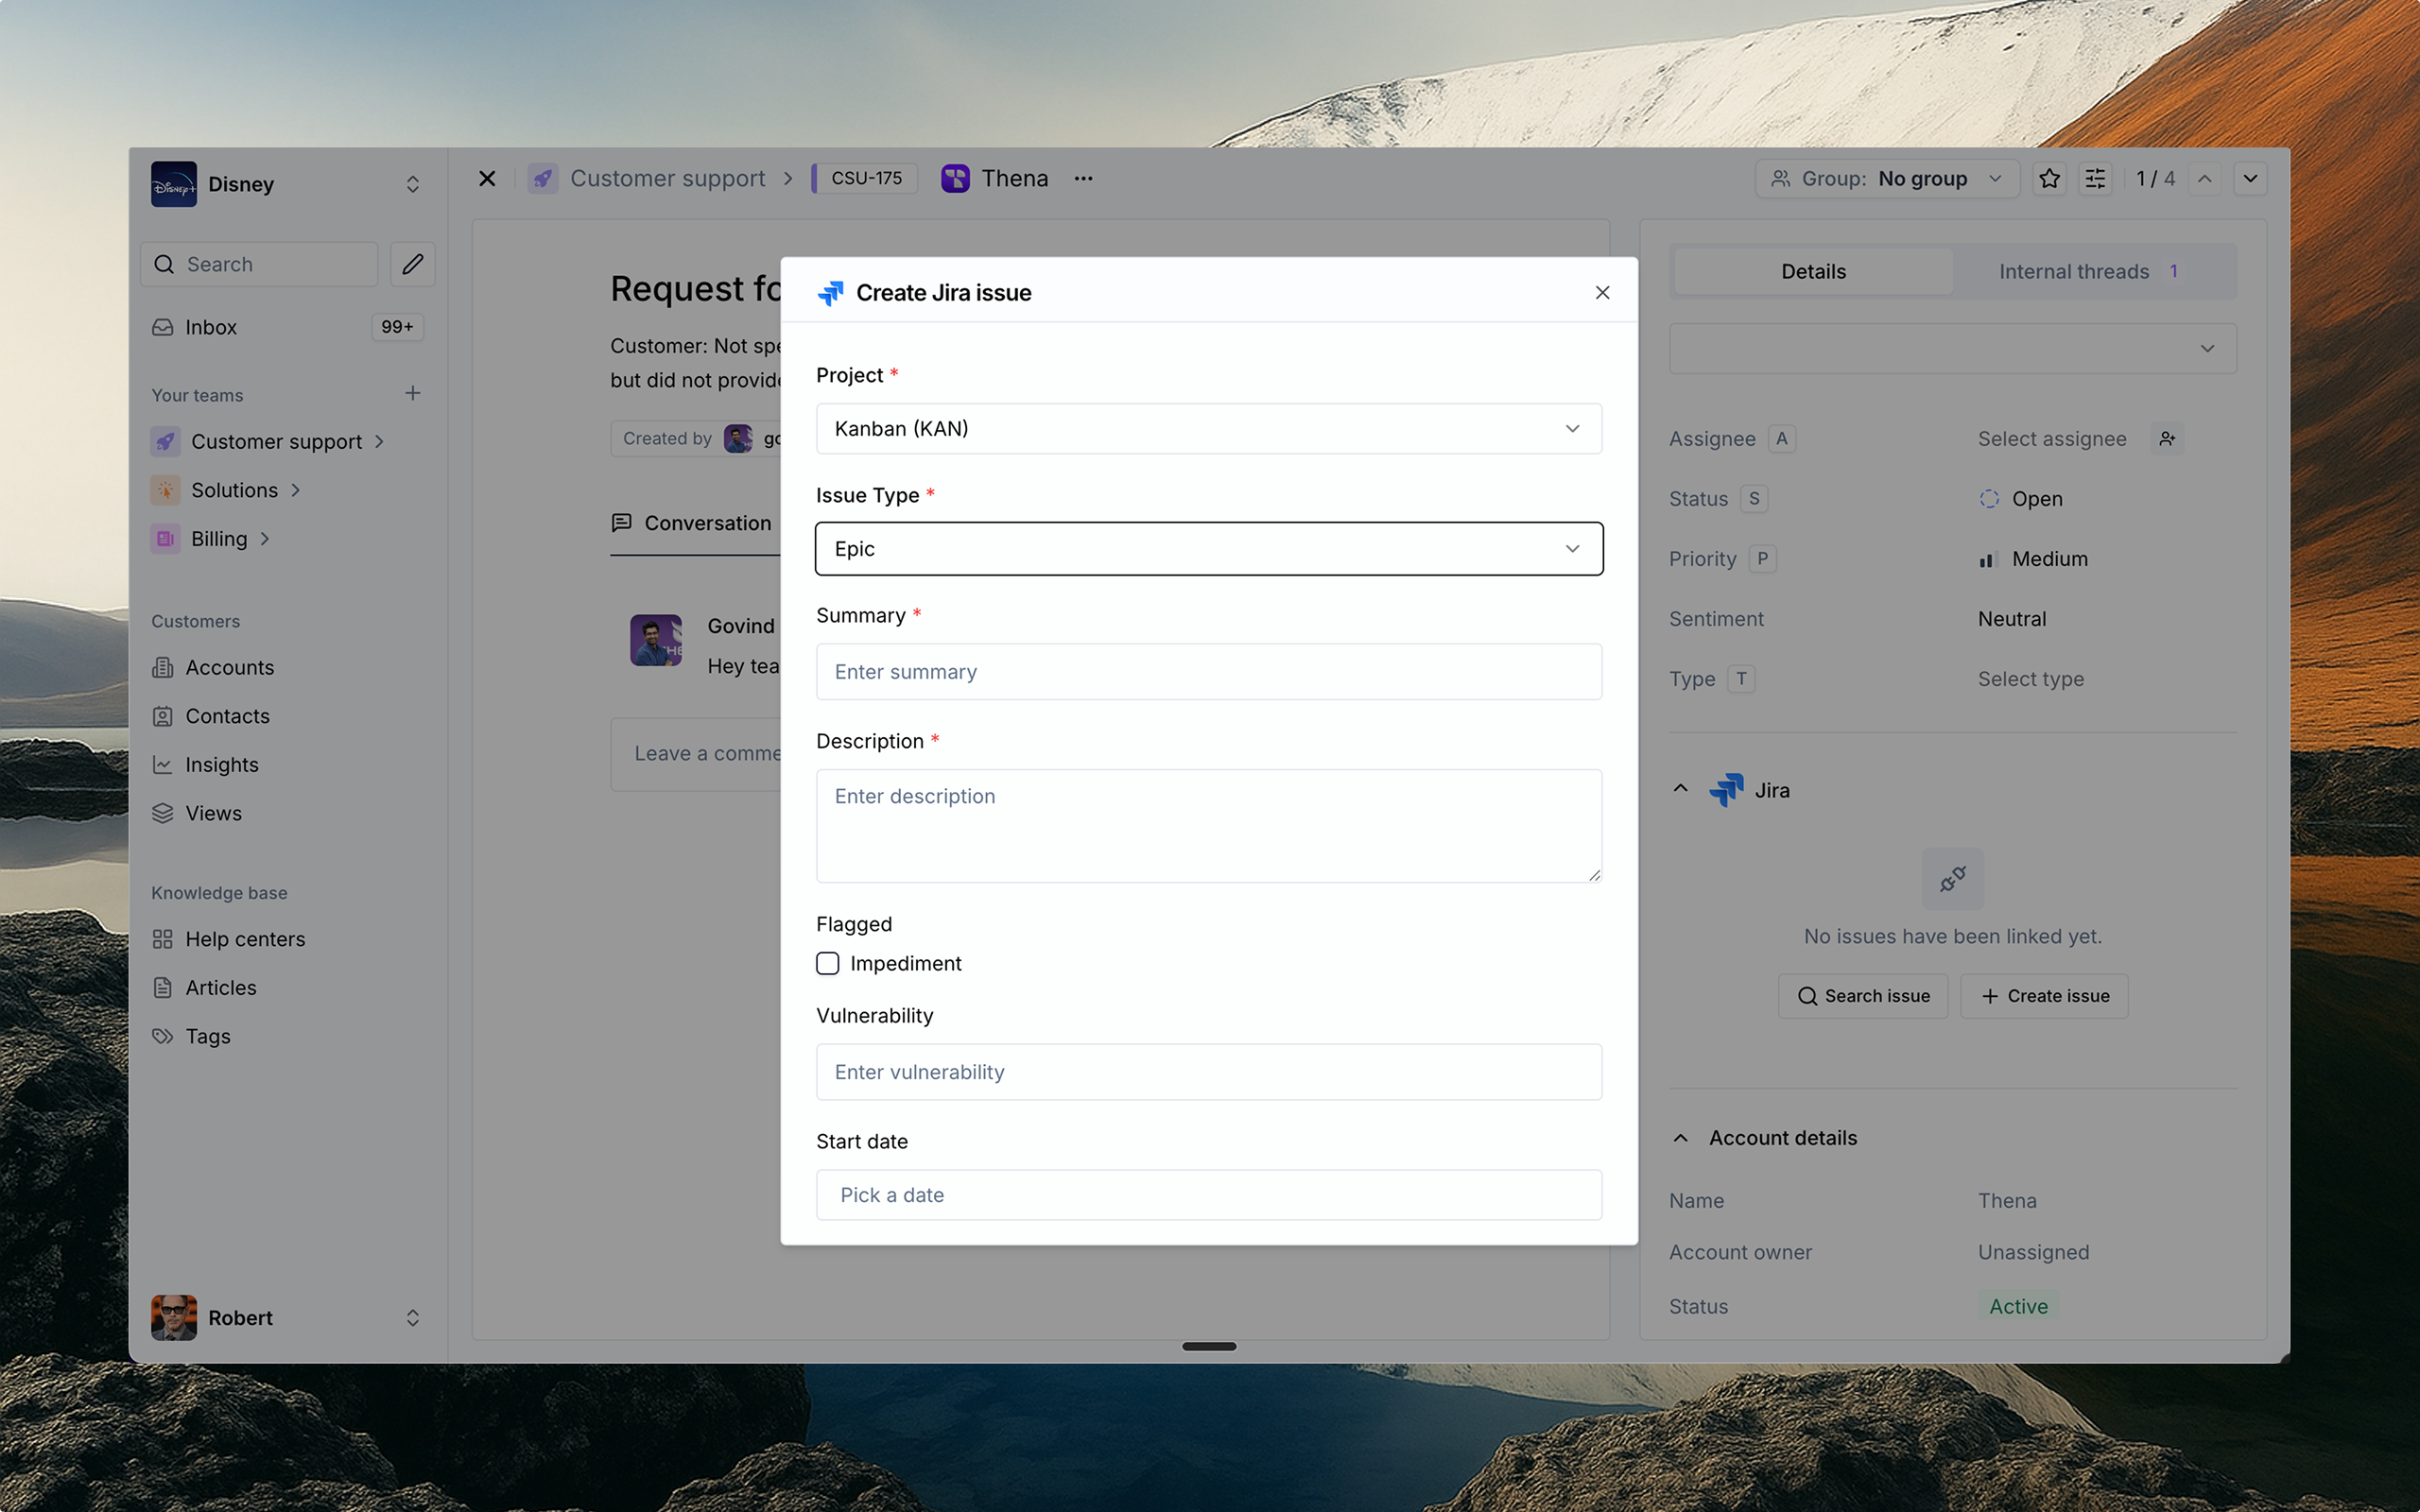Collapse the Jira section chevron
This screenshot has width=2420, height=1512.
1680,790
